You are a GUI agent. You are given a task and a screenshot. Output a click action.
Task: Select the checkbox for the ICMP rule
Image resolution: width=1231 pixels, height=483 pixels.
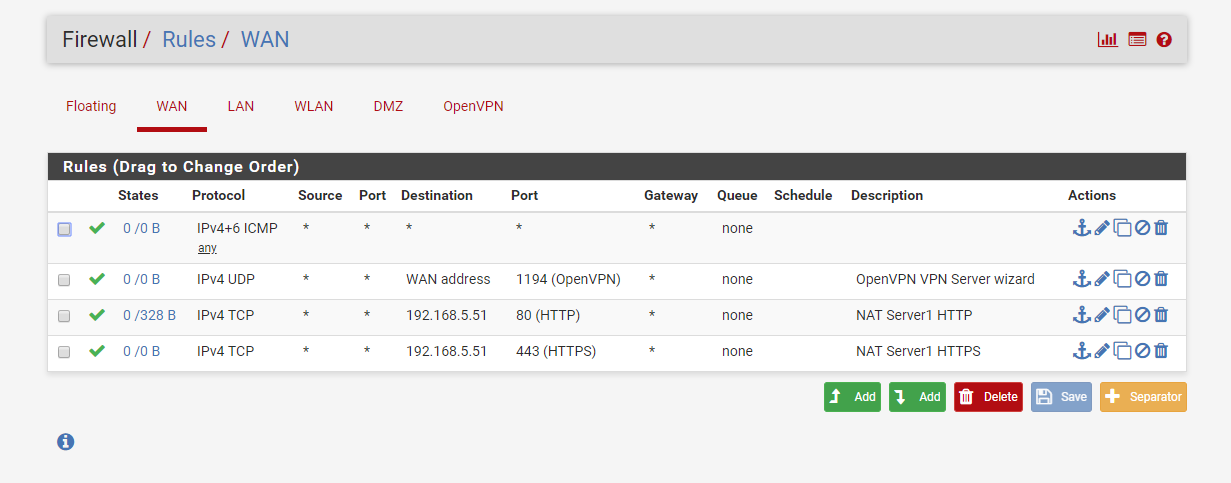point(64,229)
